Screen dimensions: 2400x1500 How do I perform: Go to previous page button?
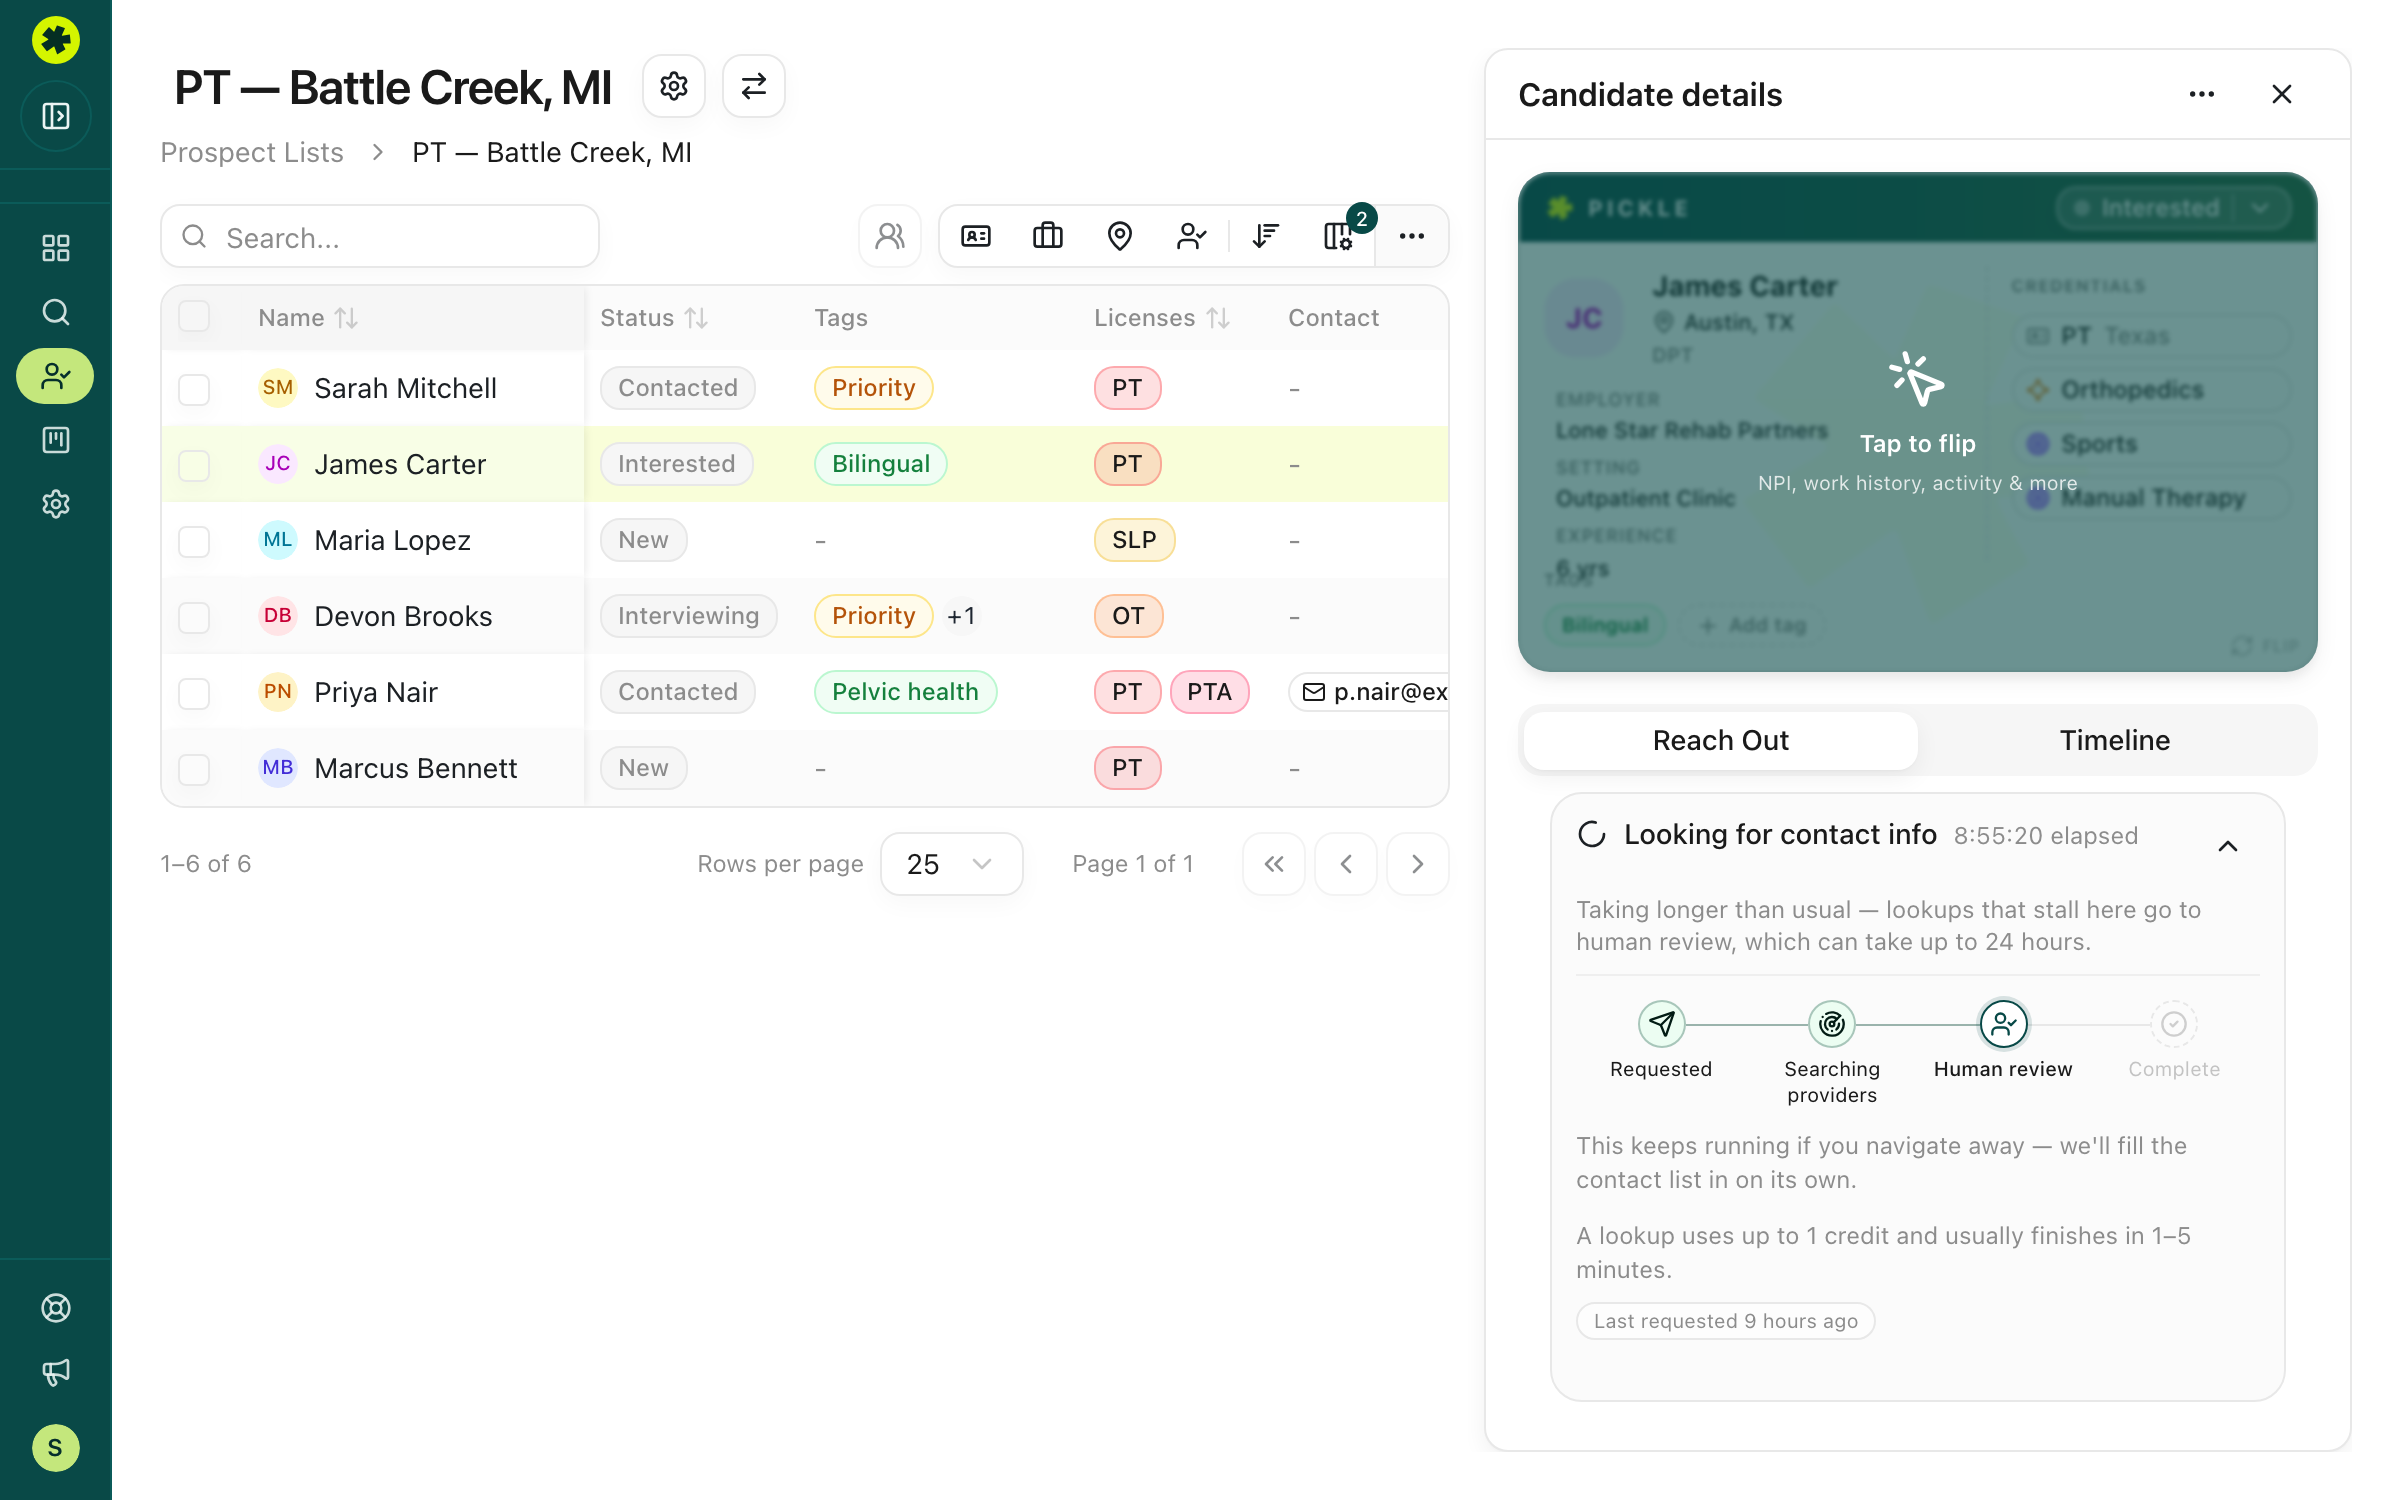pyautogui.click(x=1346, y=864)
